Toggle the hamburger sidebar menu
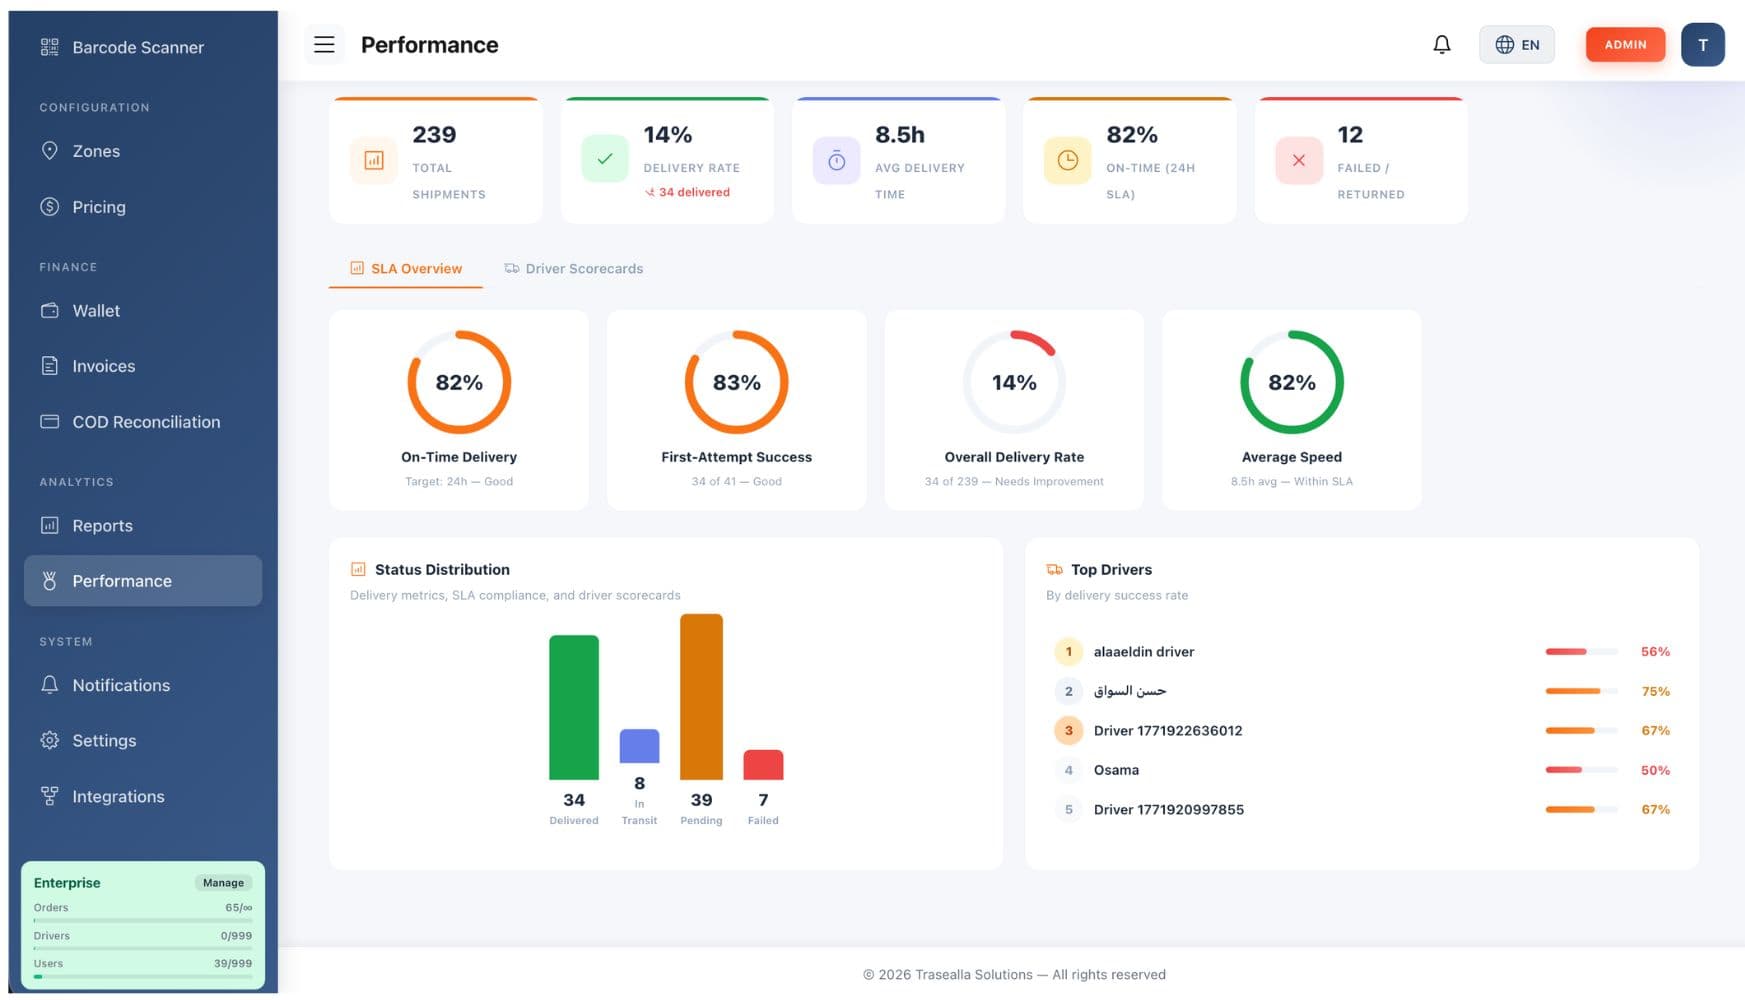 pyautogui.click(x=324, y=45)
